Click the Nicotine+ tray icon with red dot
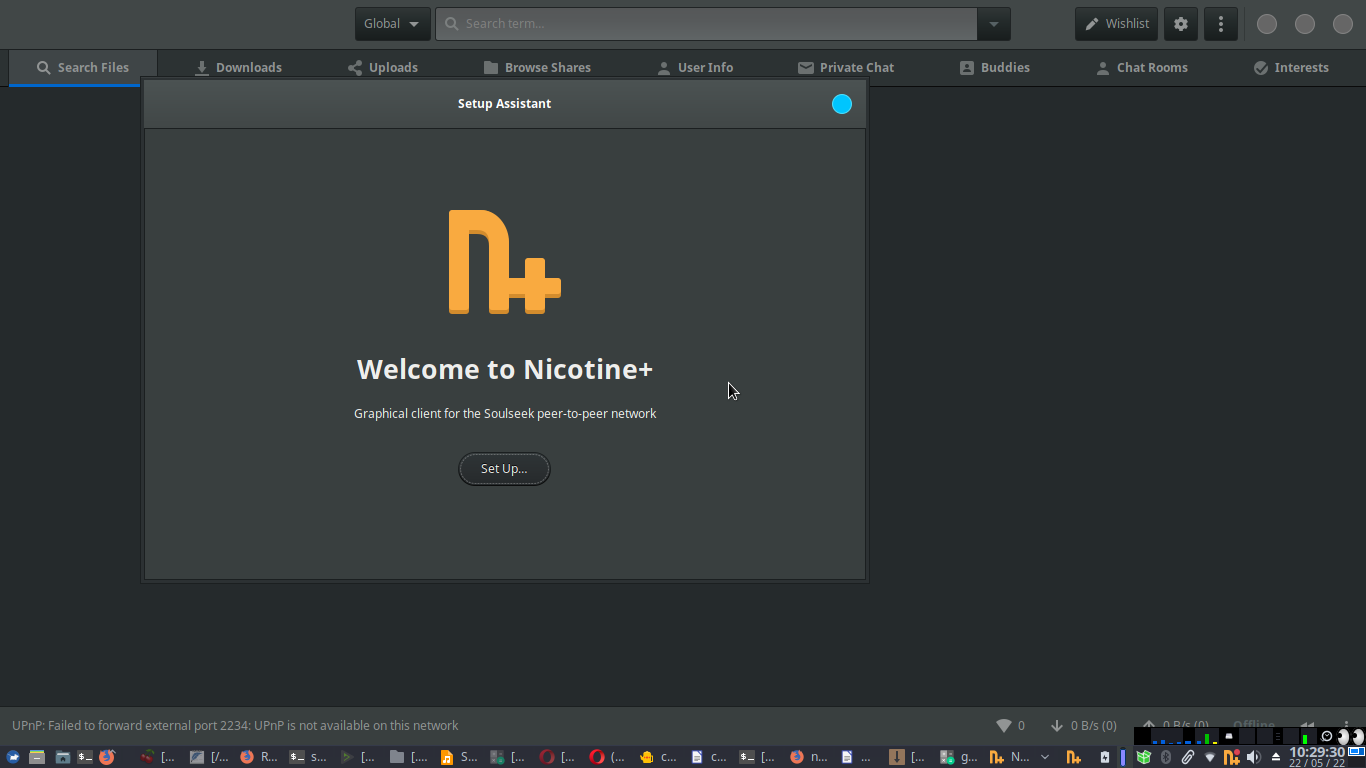The width and height of the screenshot is (1366, 768). [1232, 757]
